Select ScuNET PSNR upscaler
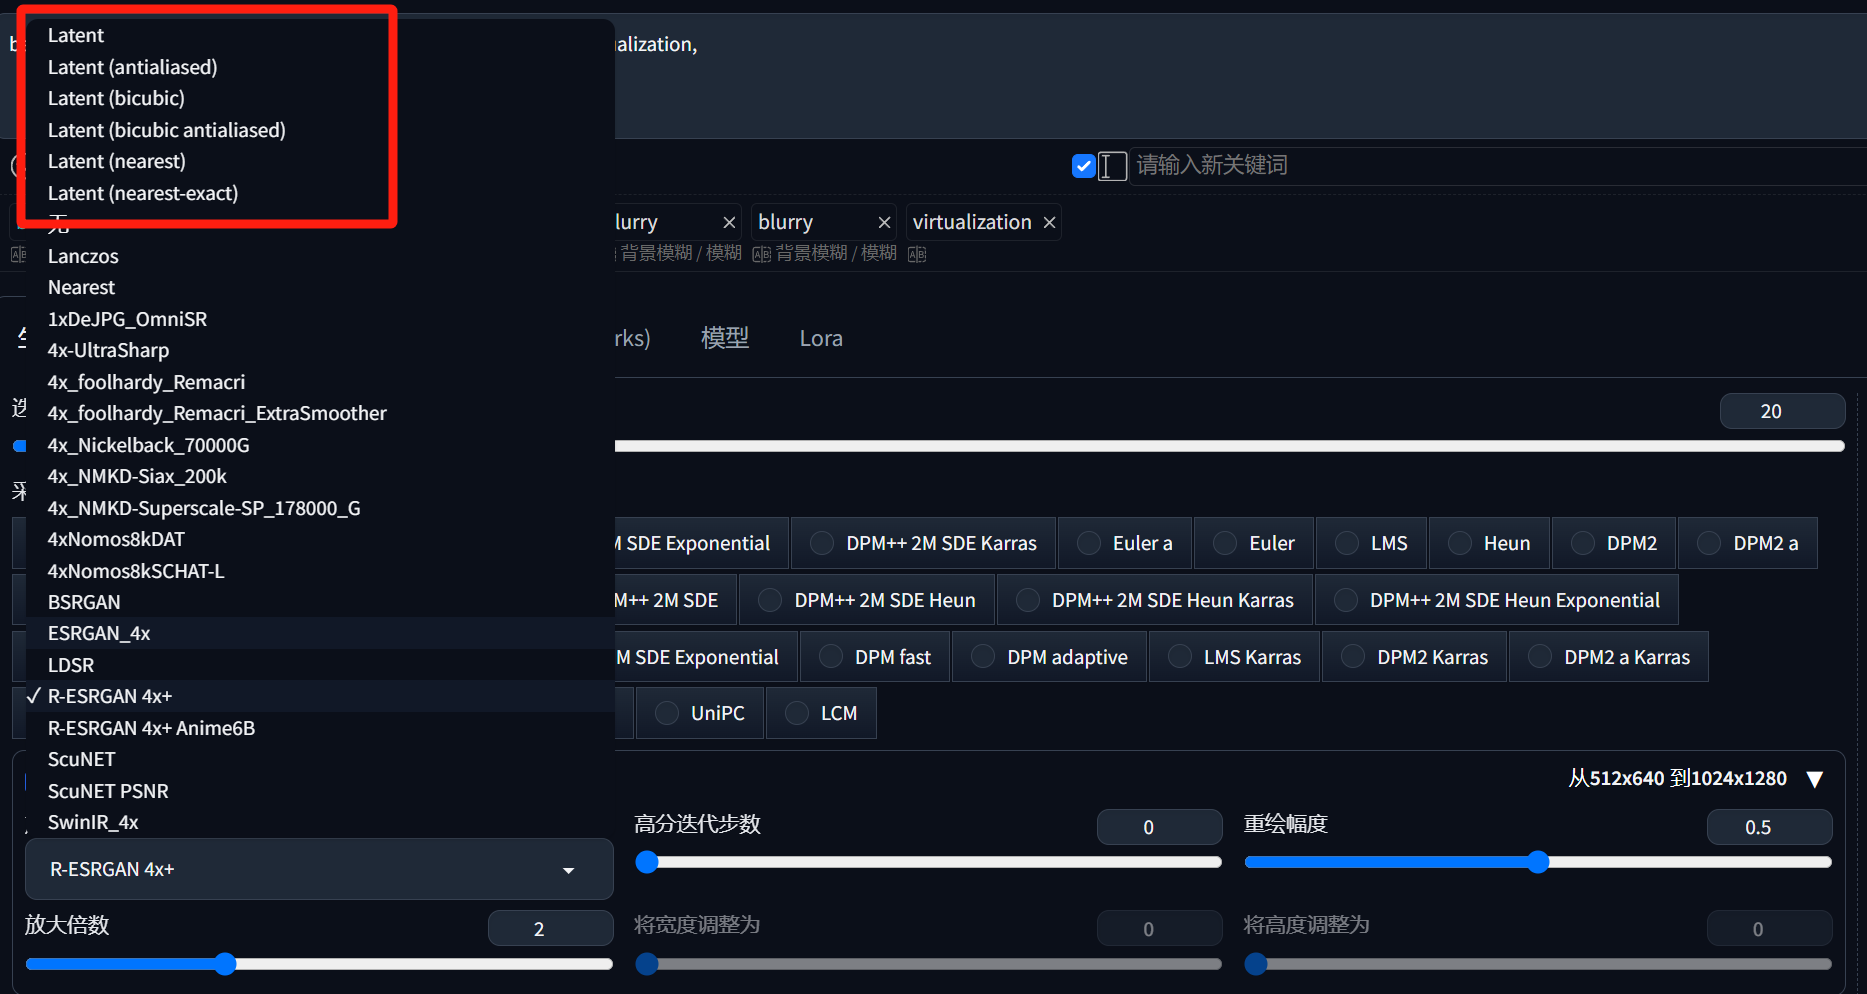The height and width of the screenshot is (994, 1867). pos(319,791)
